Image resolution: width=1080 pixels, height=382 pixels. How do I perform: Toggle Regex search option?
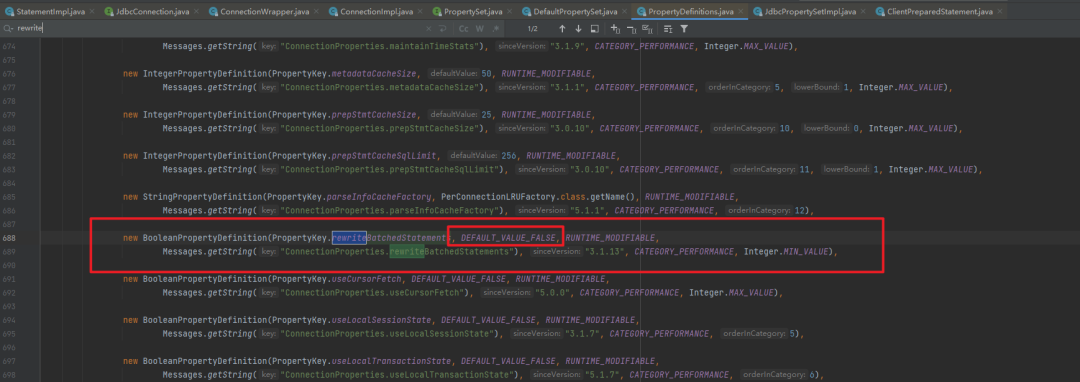496,29
